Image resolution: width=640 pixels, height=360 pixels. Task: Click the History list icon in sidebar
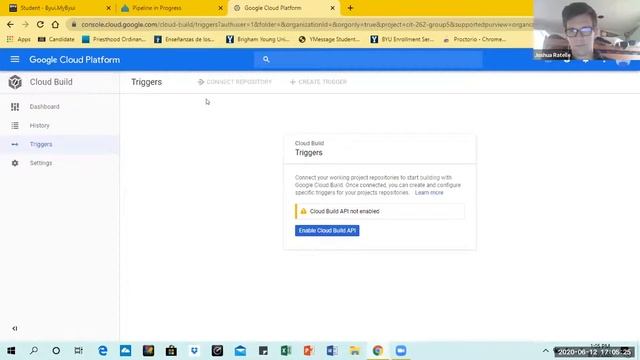[15, 125]
